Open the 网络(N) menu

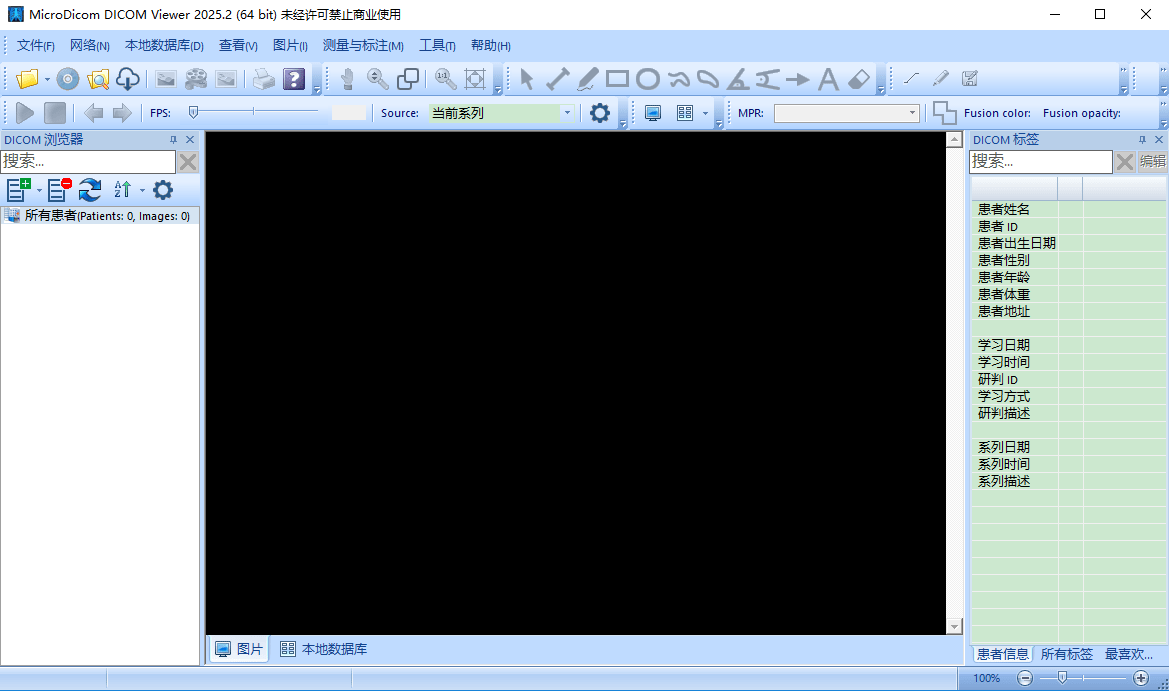pyautogui.click(x=89, y=45)
